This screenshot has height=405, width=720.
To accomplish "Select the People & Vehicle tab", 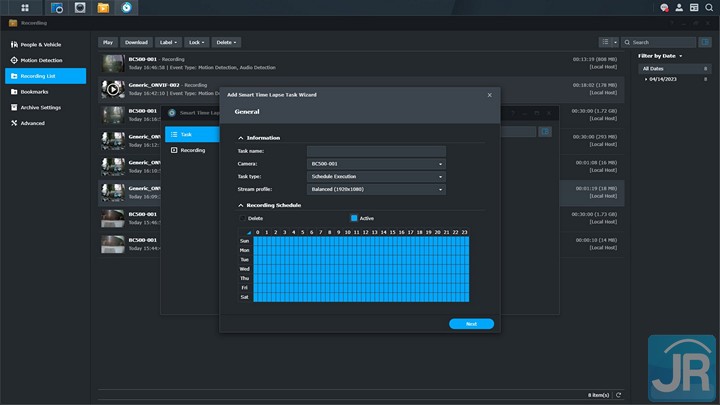I will 42,44.
